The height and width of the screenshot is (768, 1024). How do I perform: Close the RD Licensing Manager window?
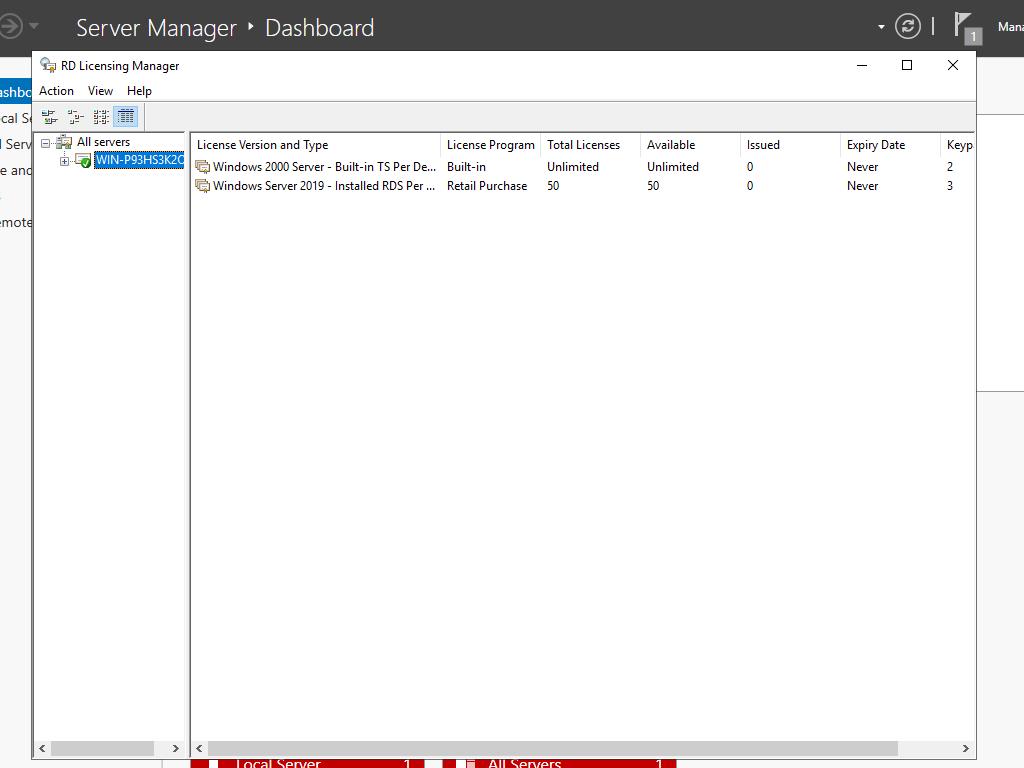click(953, 65)
